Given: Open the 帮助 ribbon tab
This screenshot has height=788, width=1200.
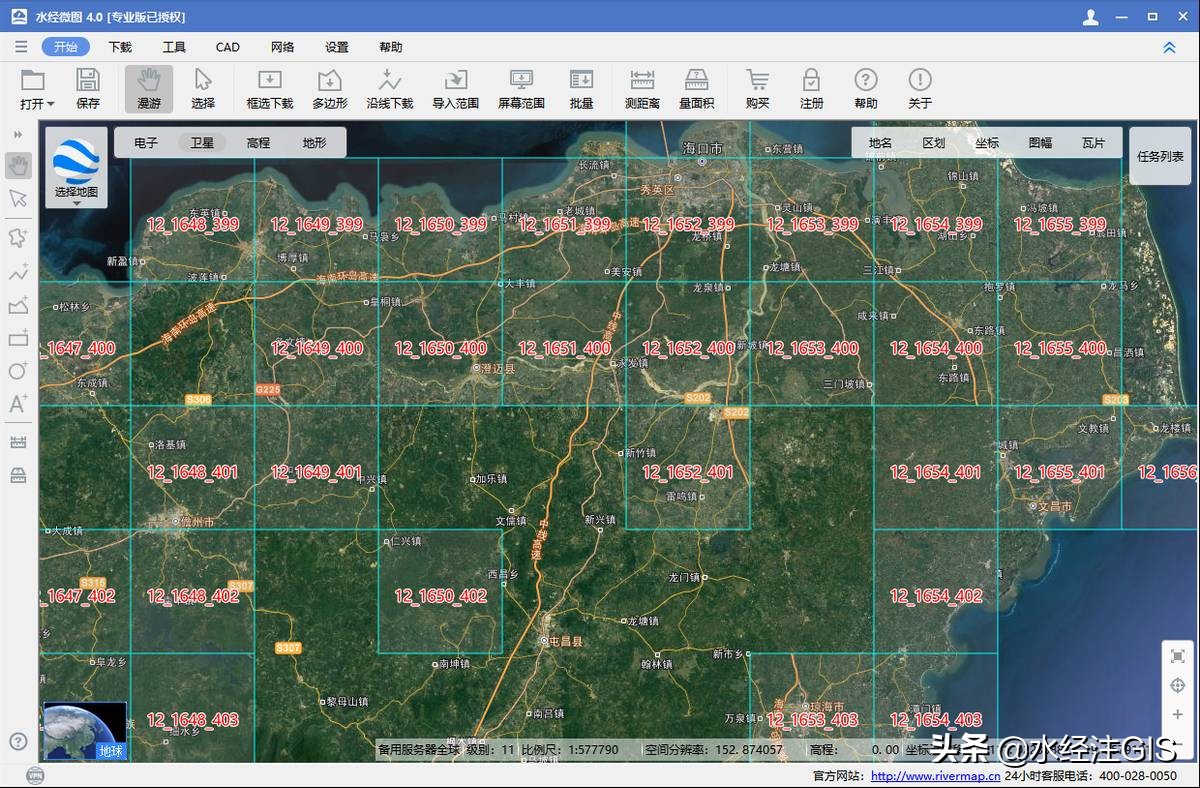Looking at the screenshot, I should 391,47.
